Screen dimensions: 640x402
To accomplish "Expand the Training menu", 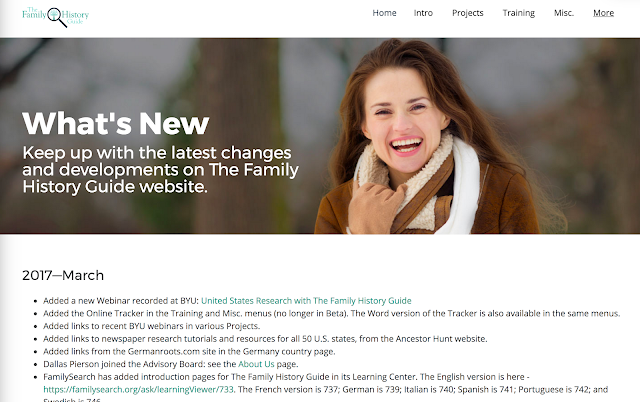I will coord(518,13).
